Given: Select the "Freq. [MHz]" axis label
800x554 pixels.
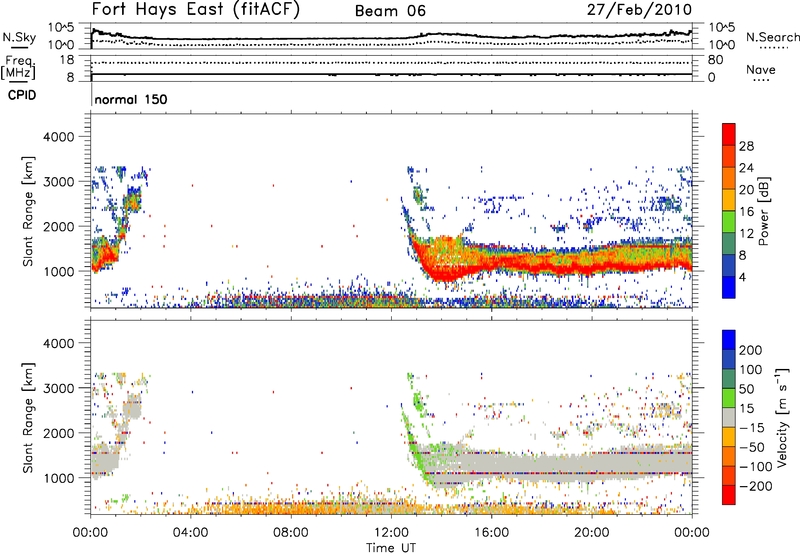Looking at the screenshot, I should [x=19, y=67].
